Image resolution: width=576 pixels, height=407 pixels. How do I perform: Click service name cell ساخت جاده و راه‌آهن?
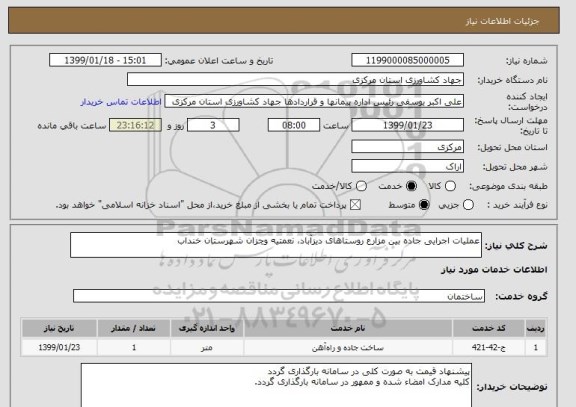(348, 347)
